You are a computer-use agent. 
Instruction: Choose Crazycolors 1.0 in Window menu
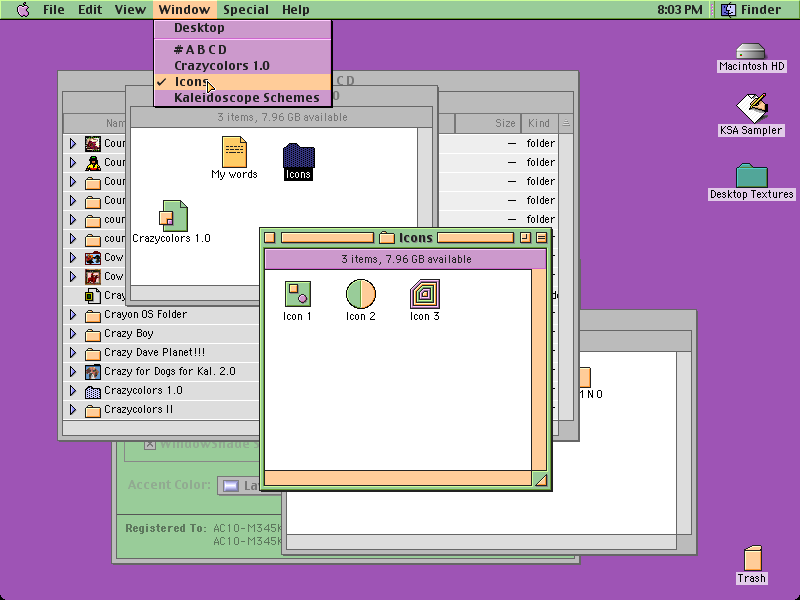coord(243,66)
